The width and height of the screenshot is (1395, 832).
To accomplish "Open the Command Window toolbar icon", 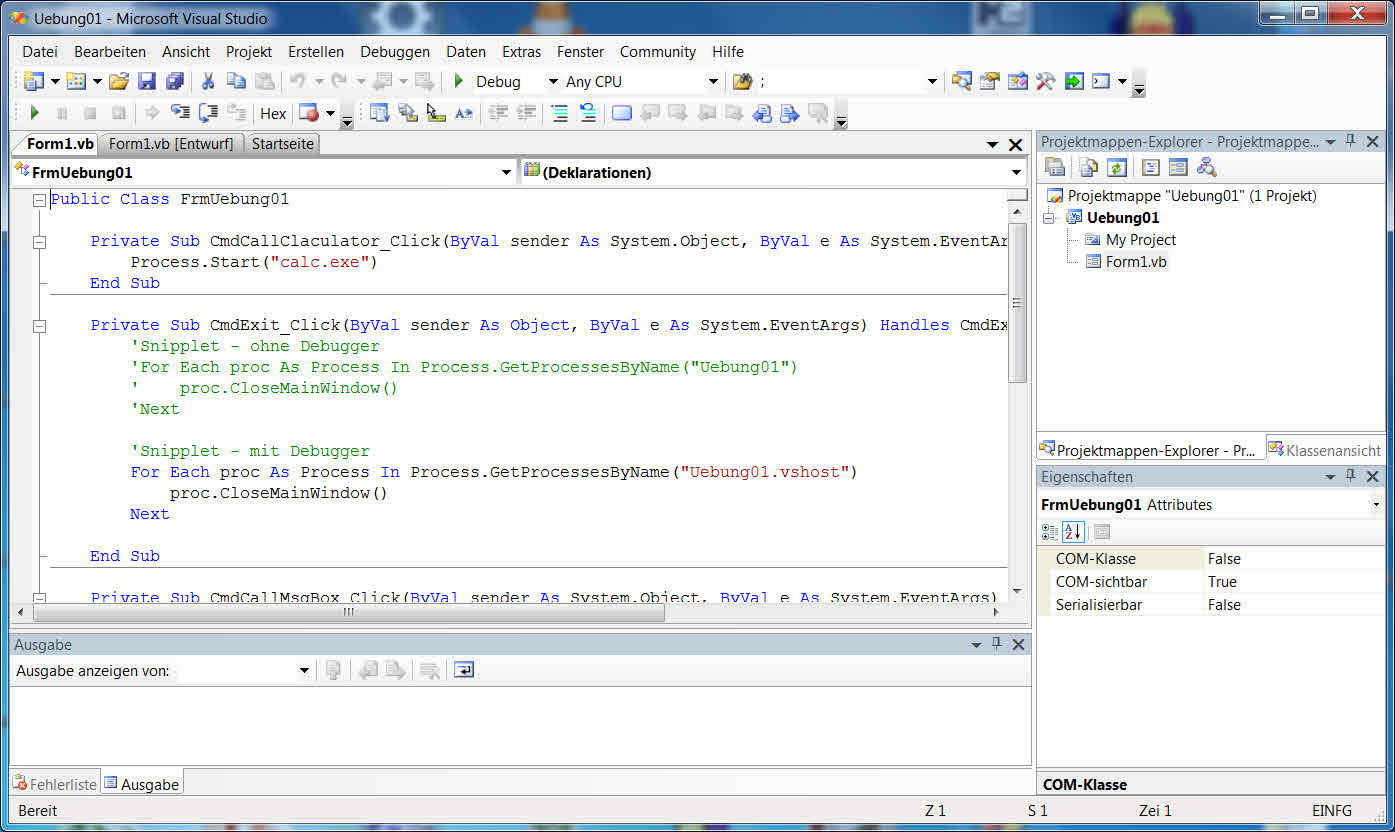I will click(1101, 81).
